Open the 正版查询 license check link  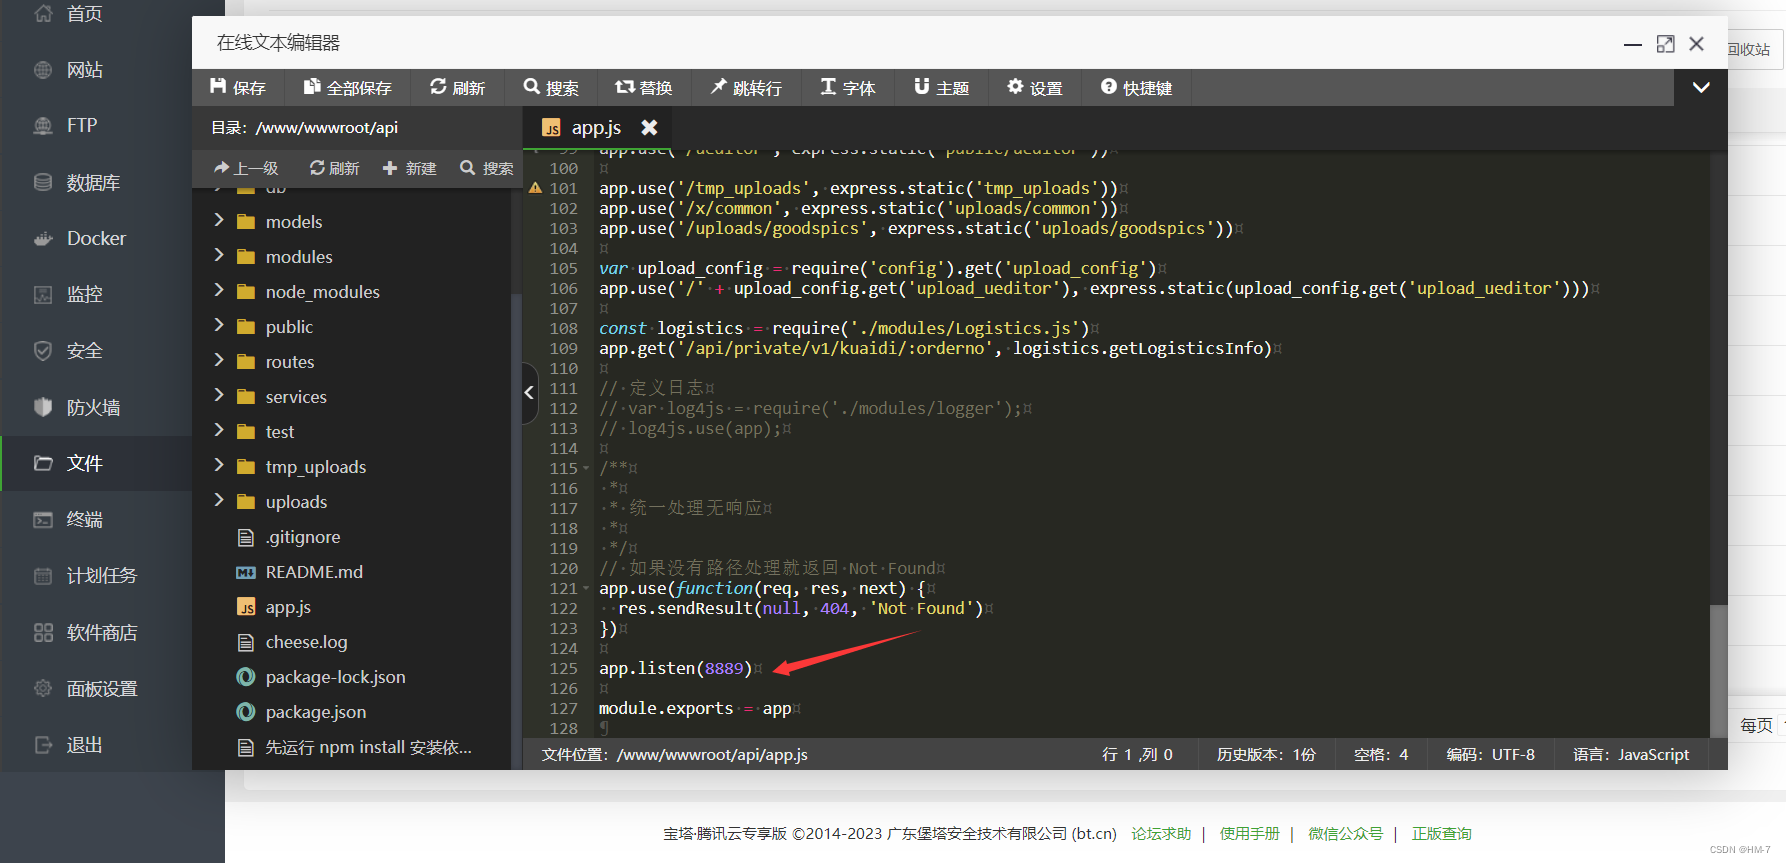pyautogui.click(x=1441, y=833)
